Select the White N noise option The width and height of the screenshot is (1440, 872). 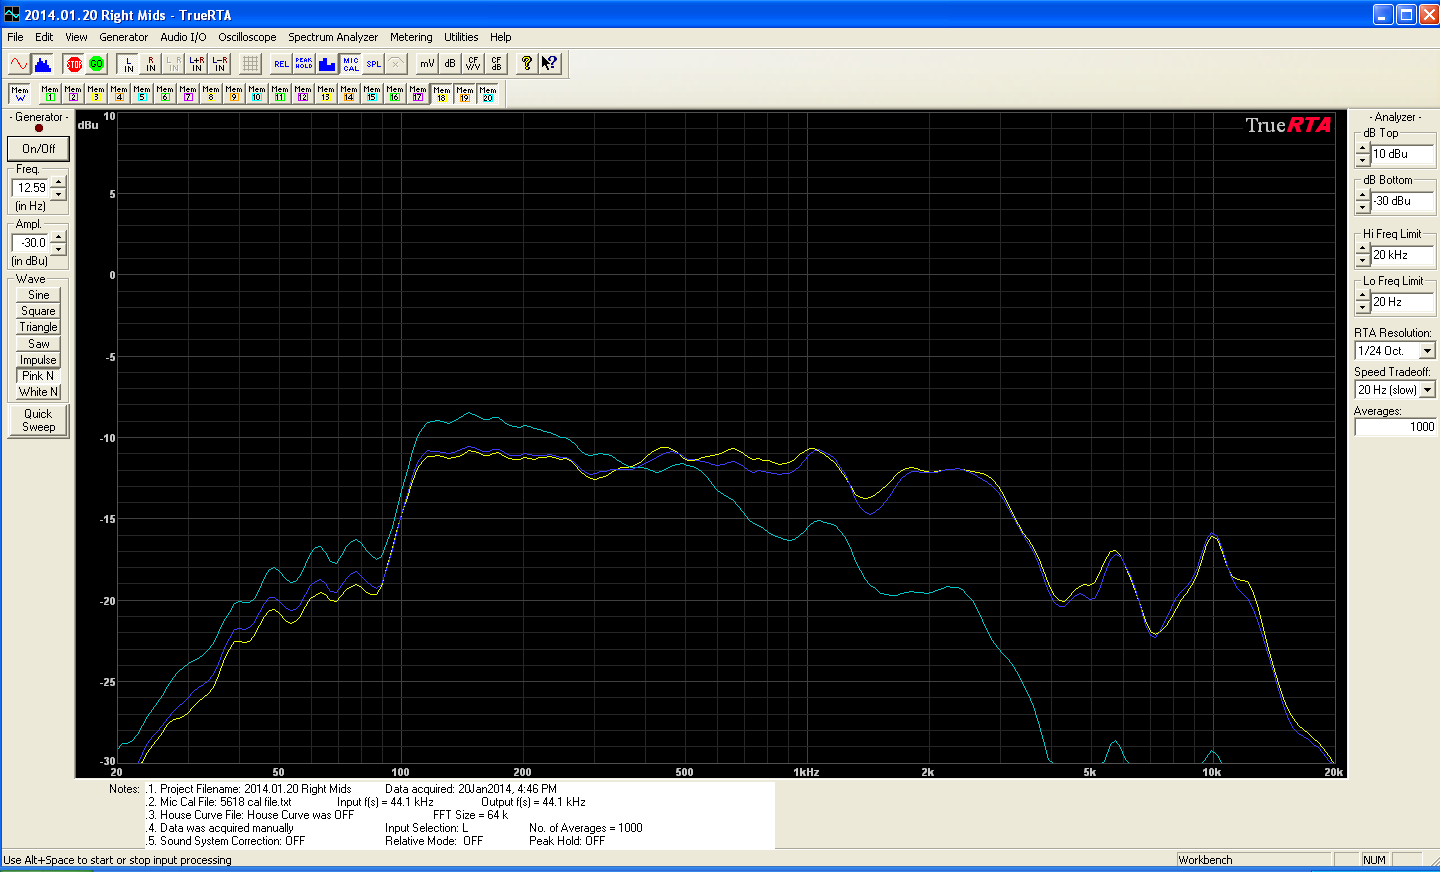coord(39,392)
